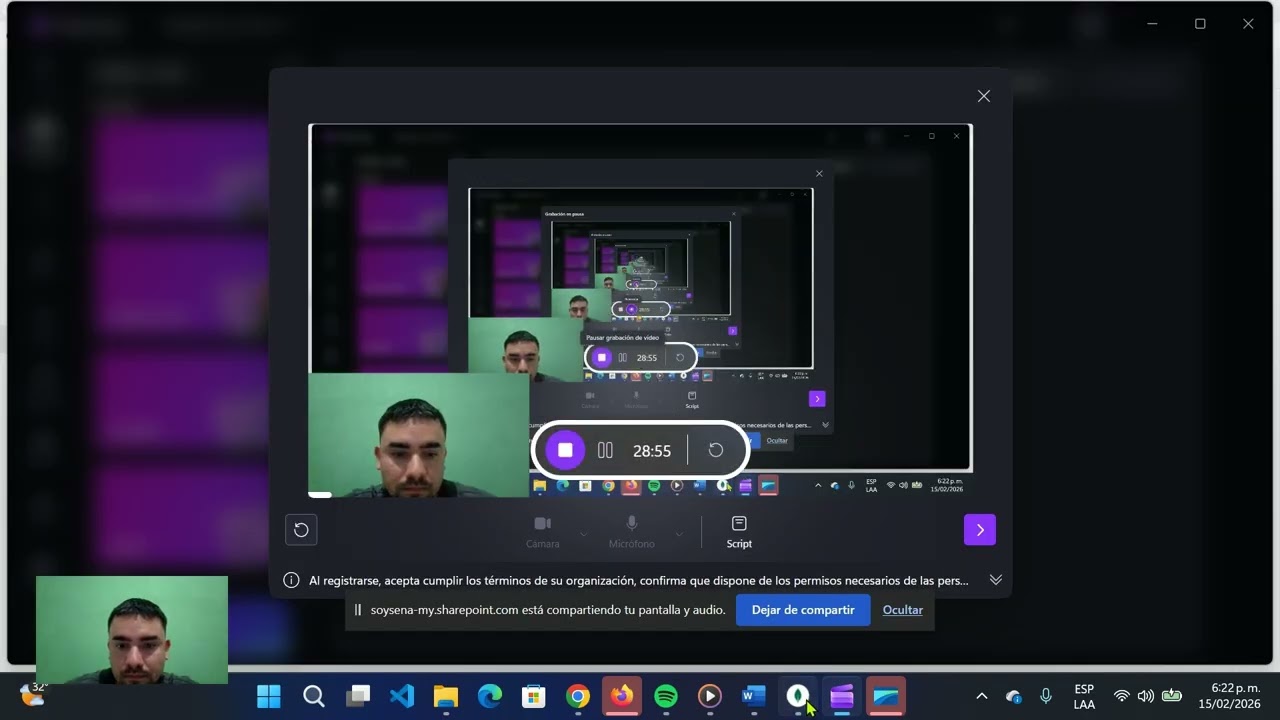Stop the recording with the purple stop button
The height and width of the screenshot is (720, 1280).
coord(565,450)
